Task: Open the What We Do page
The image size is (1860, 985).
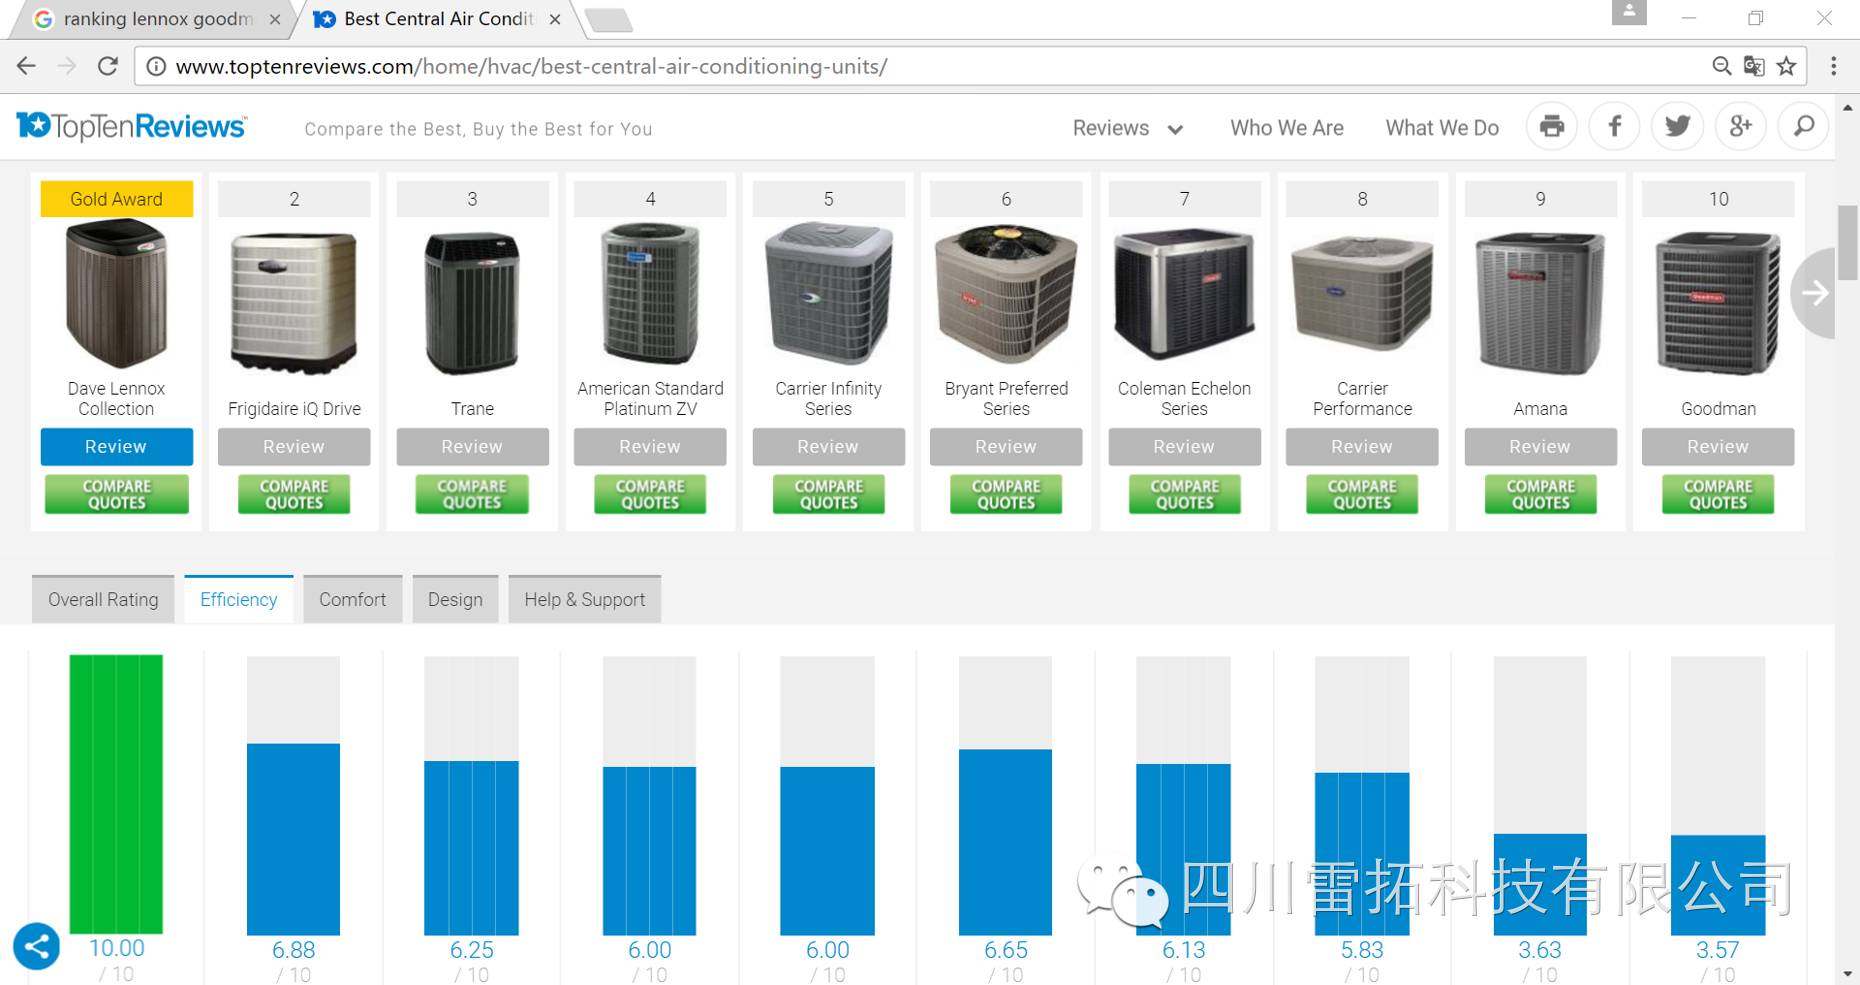Action: 1442,128
